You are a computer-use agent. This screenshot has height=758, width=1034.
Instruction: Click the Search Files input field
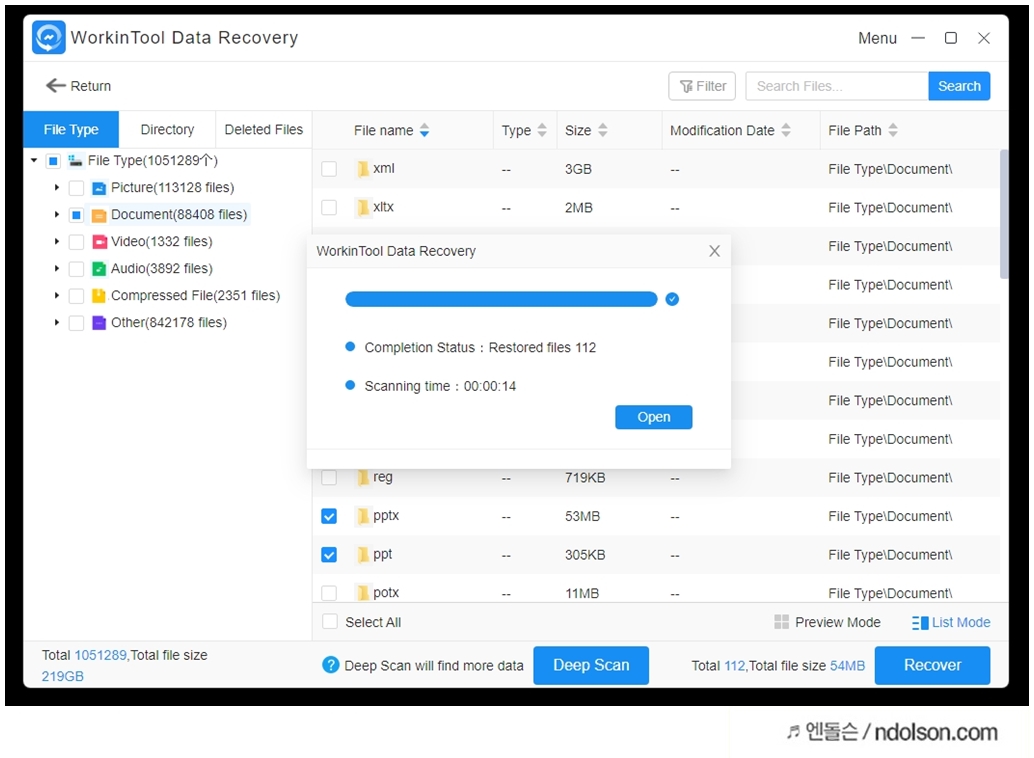click(837, 86)
